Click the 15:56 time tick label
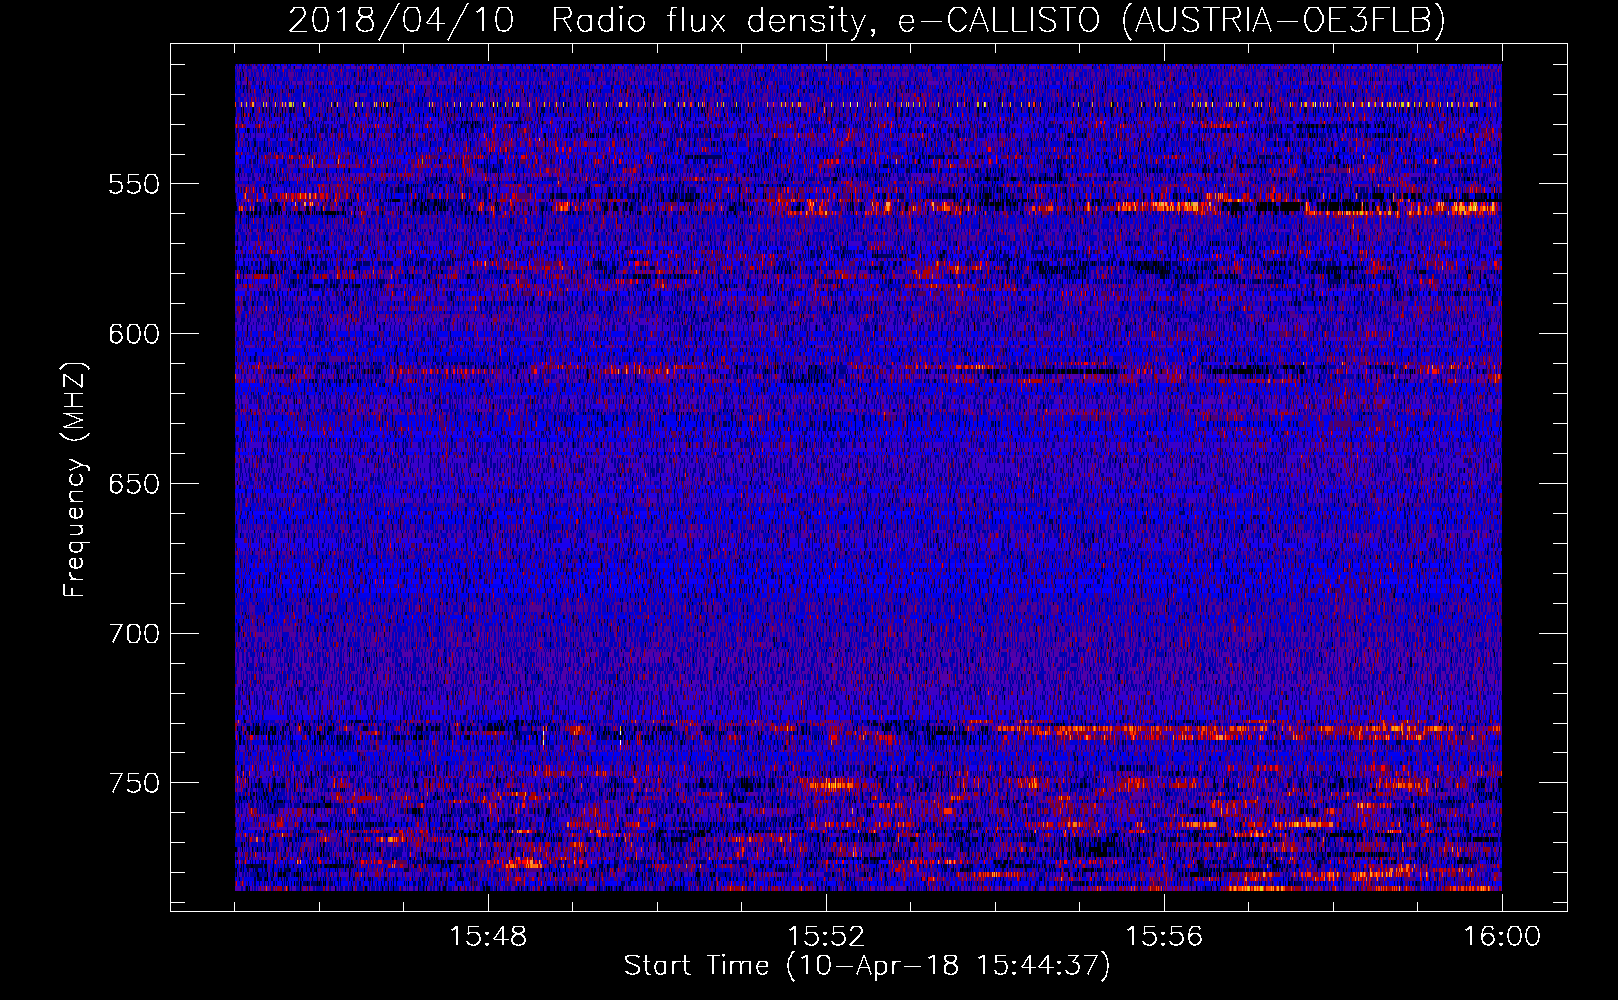This screenshot has width=1618, height=1000. [1164, 937]
